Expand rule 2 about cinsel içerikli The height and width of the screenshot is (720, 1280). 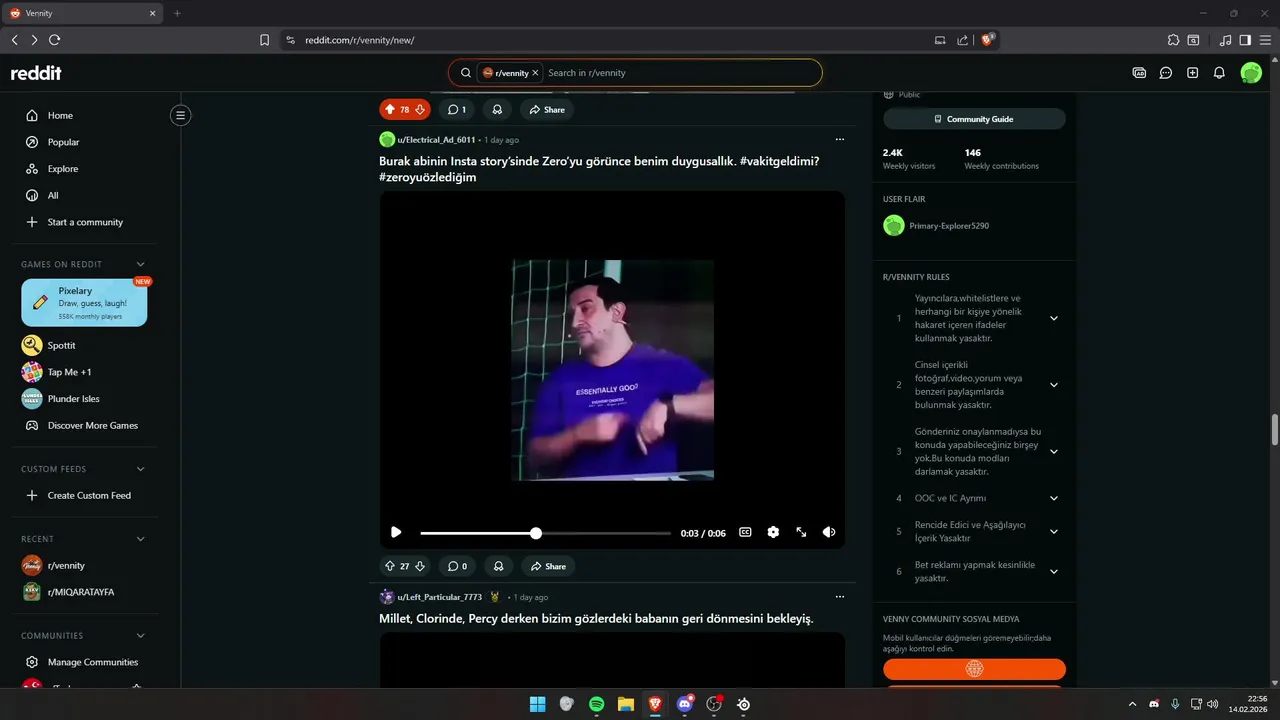click(1054, 385)
